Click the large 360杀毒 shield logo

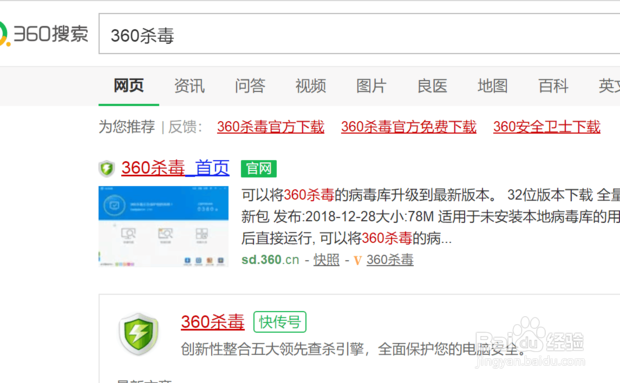pyautogui.click(x=139, y=334)
